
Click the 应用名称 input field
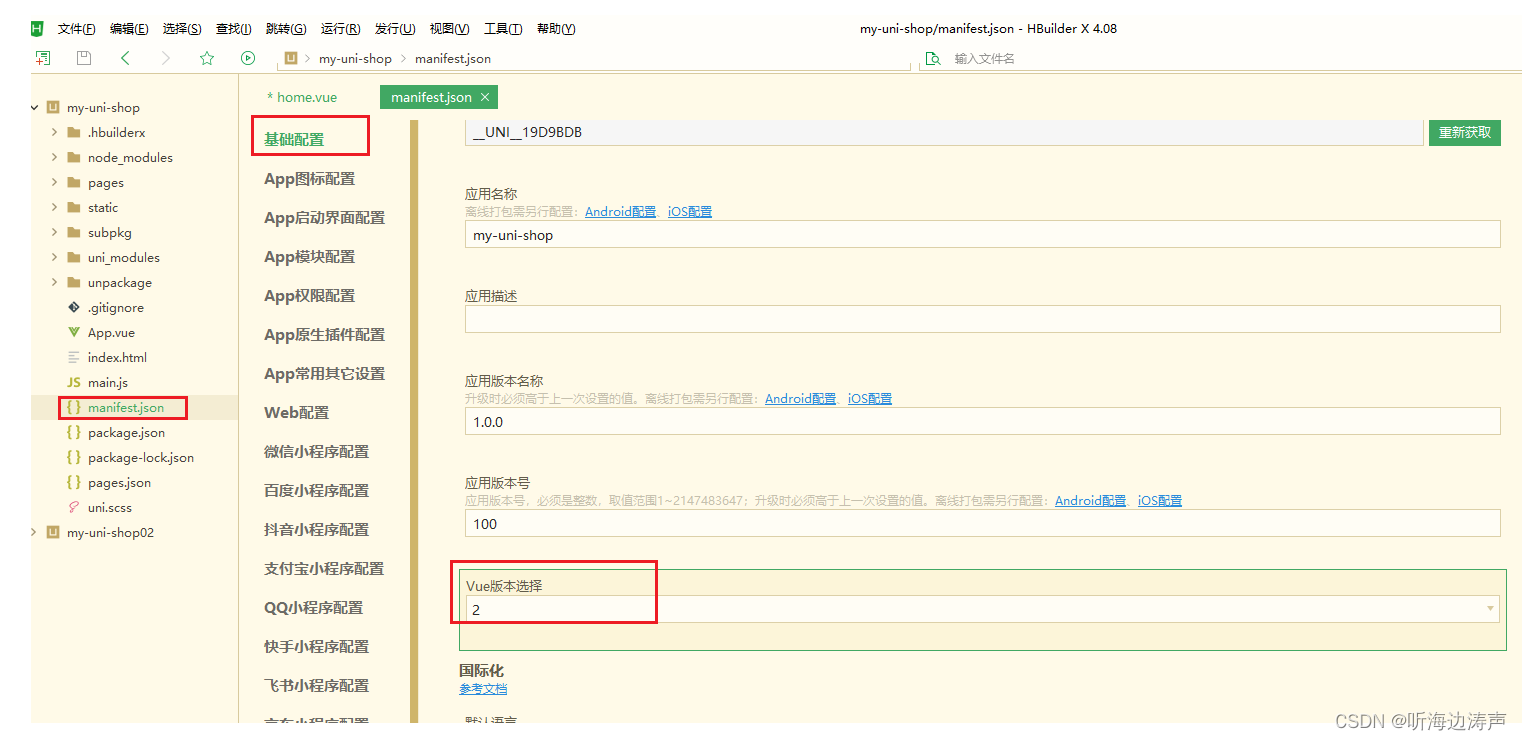[983, 234]
